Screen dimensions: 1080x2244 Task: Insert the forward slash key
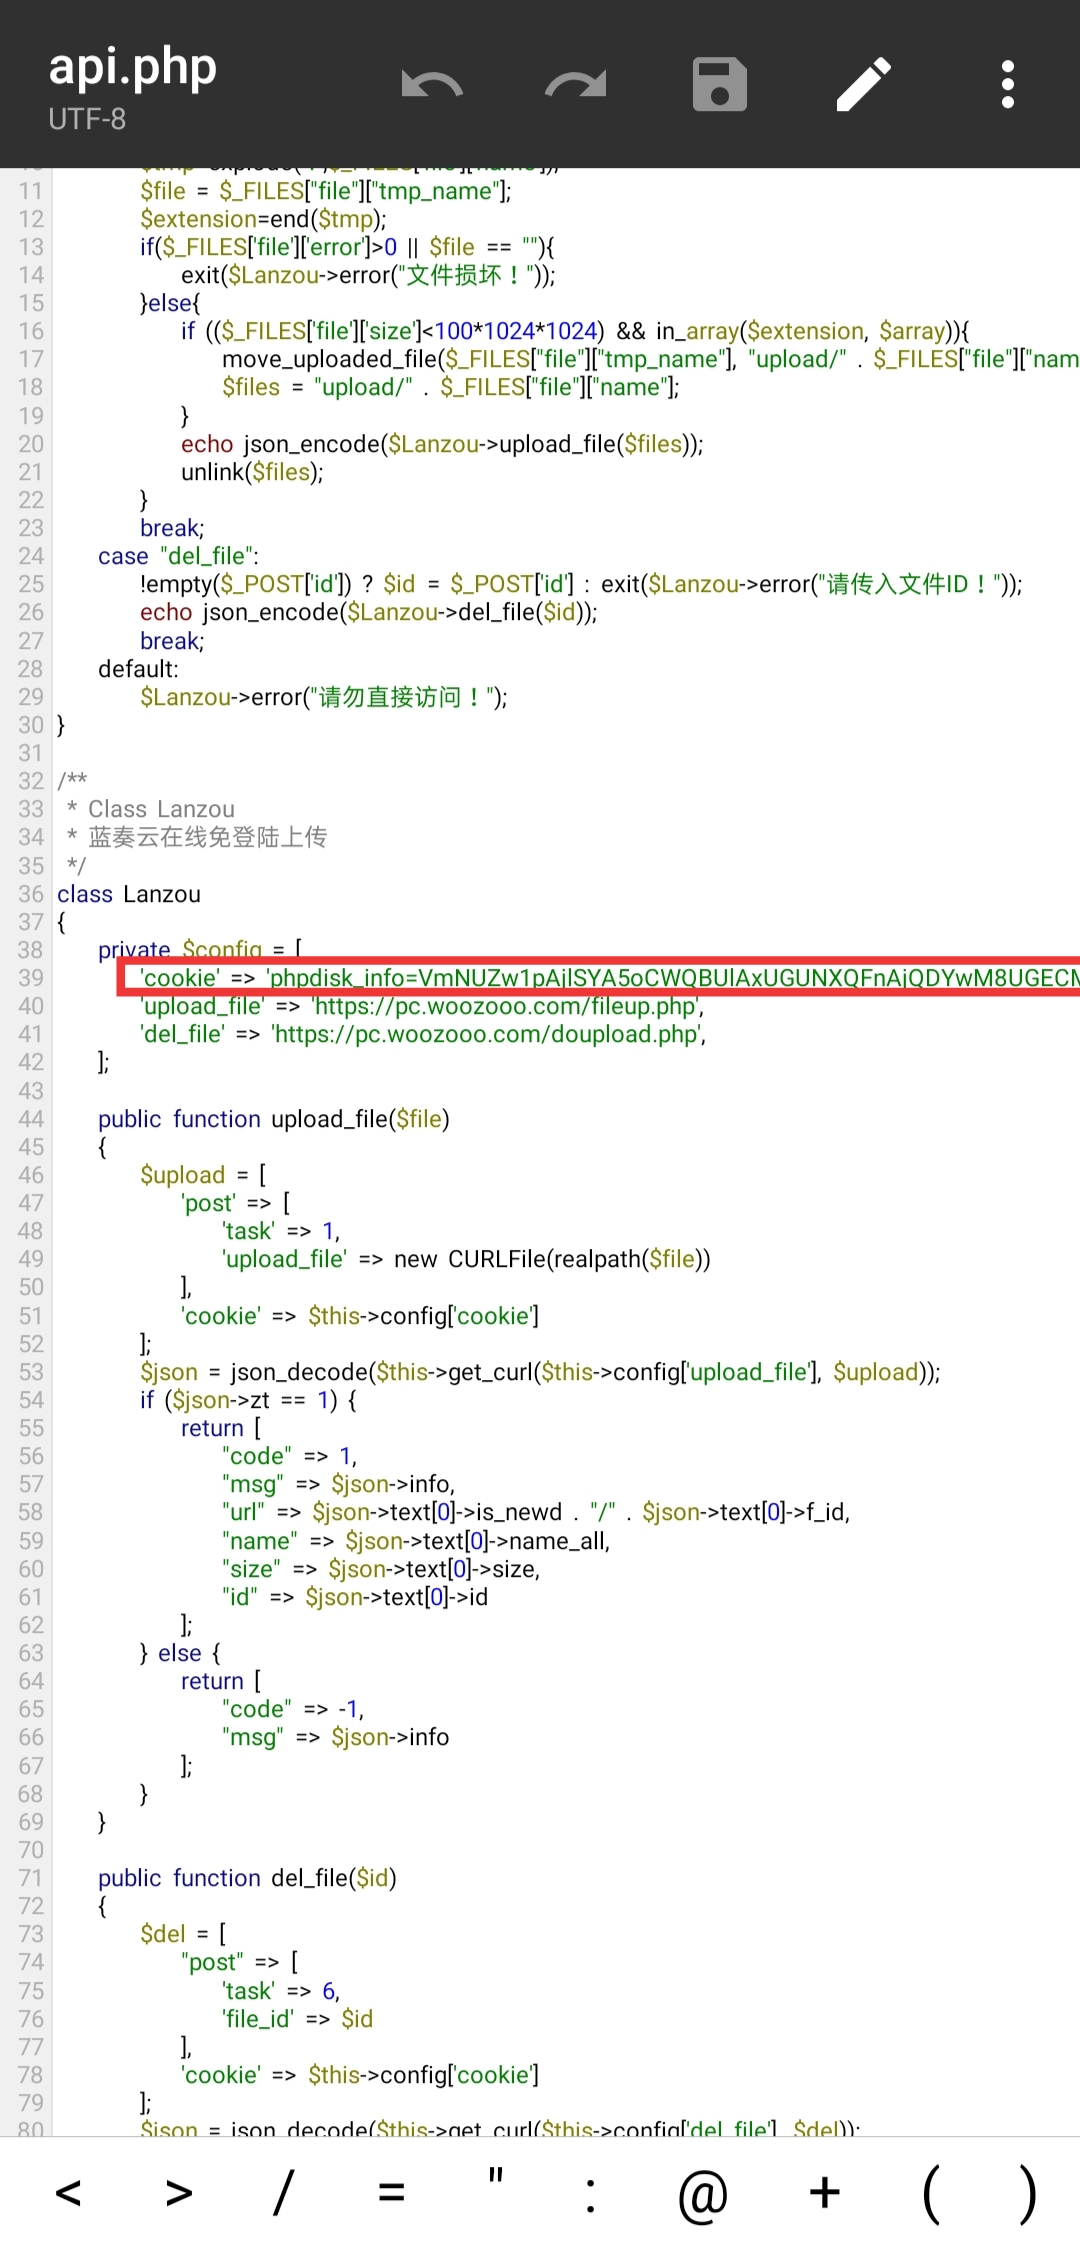[x=284, y=2193]
